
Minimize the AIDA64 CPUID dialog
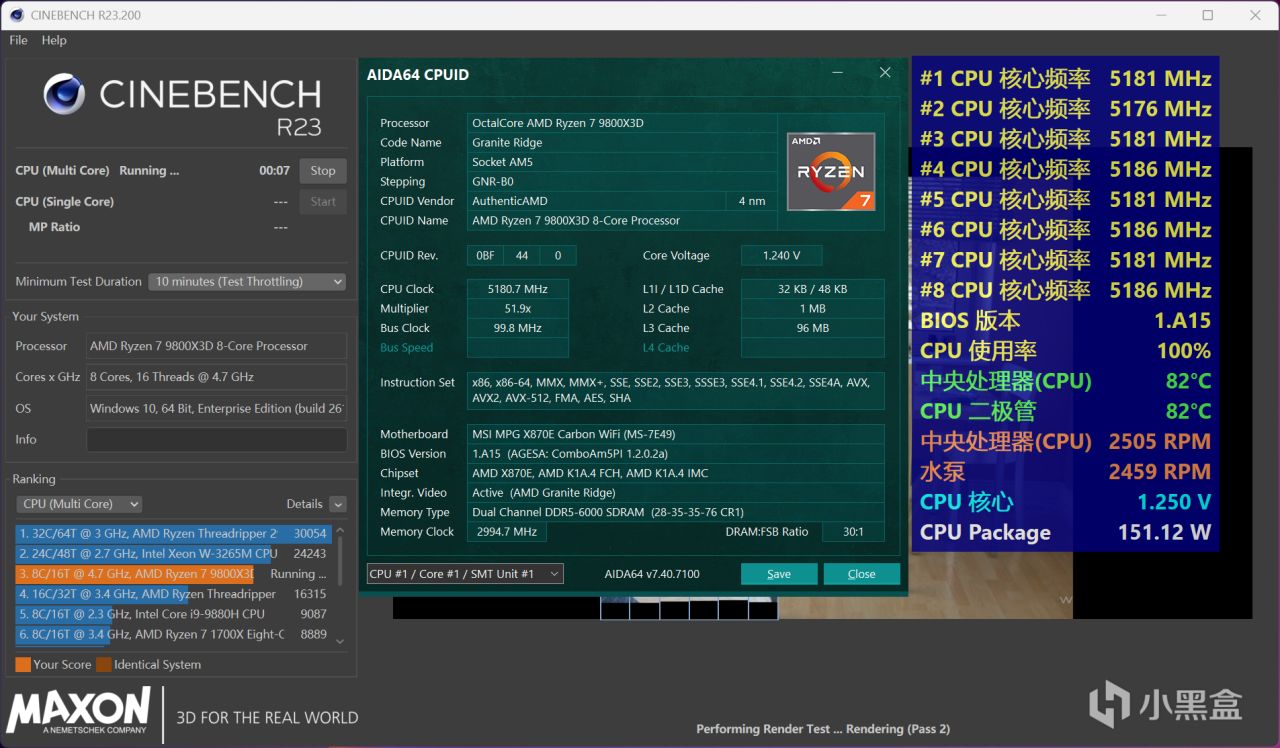coord(837,73)
